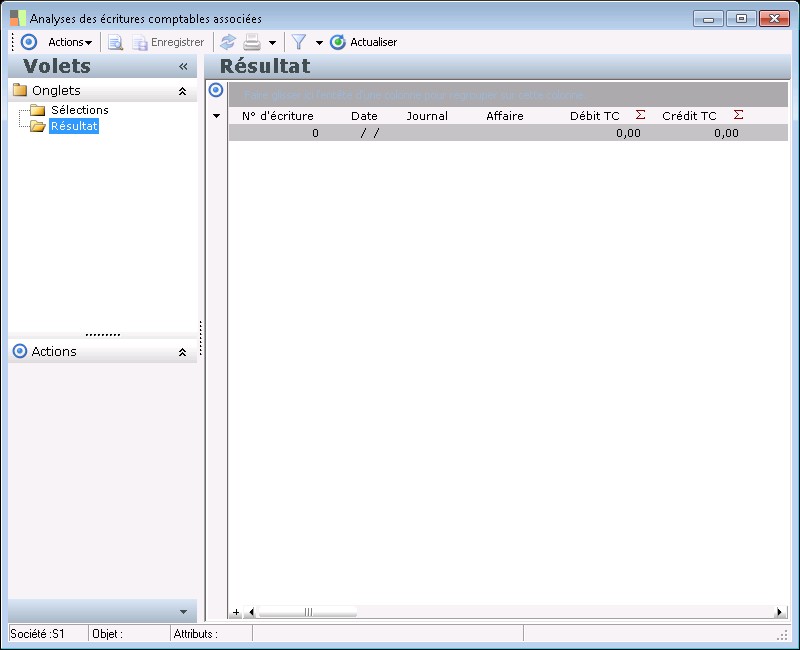Collapse the Actions panel section
The width and height of the screenshot is (800, 650).
(x=182, y=352)
